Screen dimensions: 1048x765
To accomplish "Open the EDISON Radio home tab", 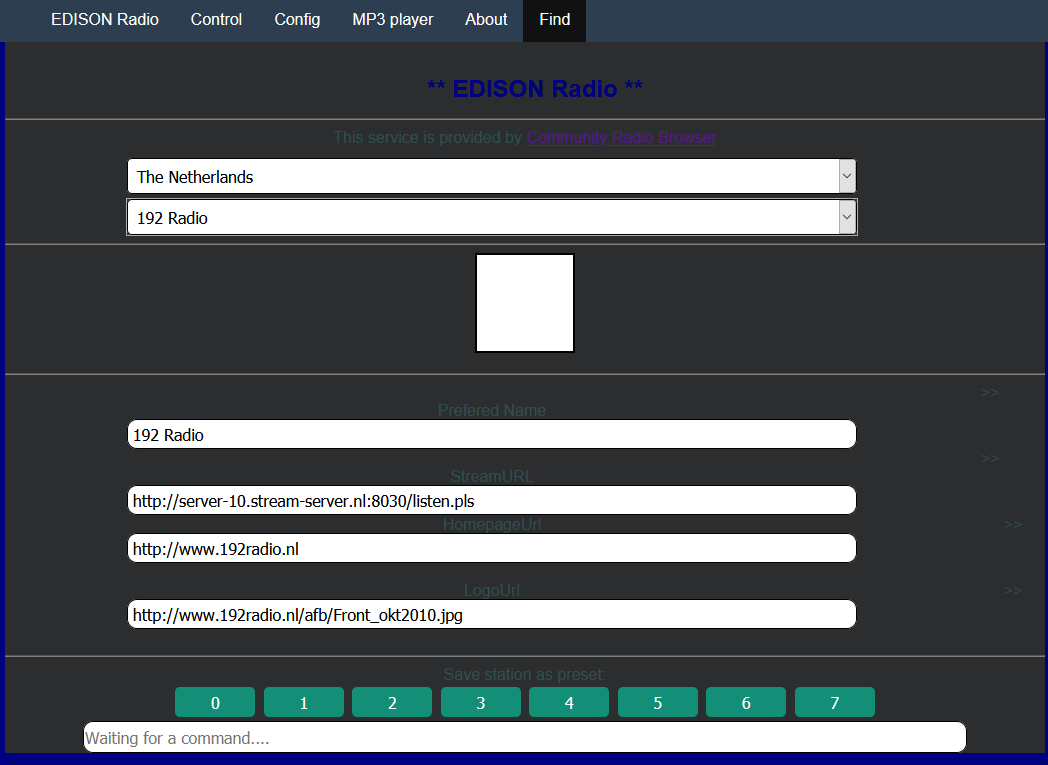I will [x=105, y=20].
